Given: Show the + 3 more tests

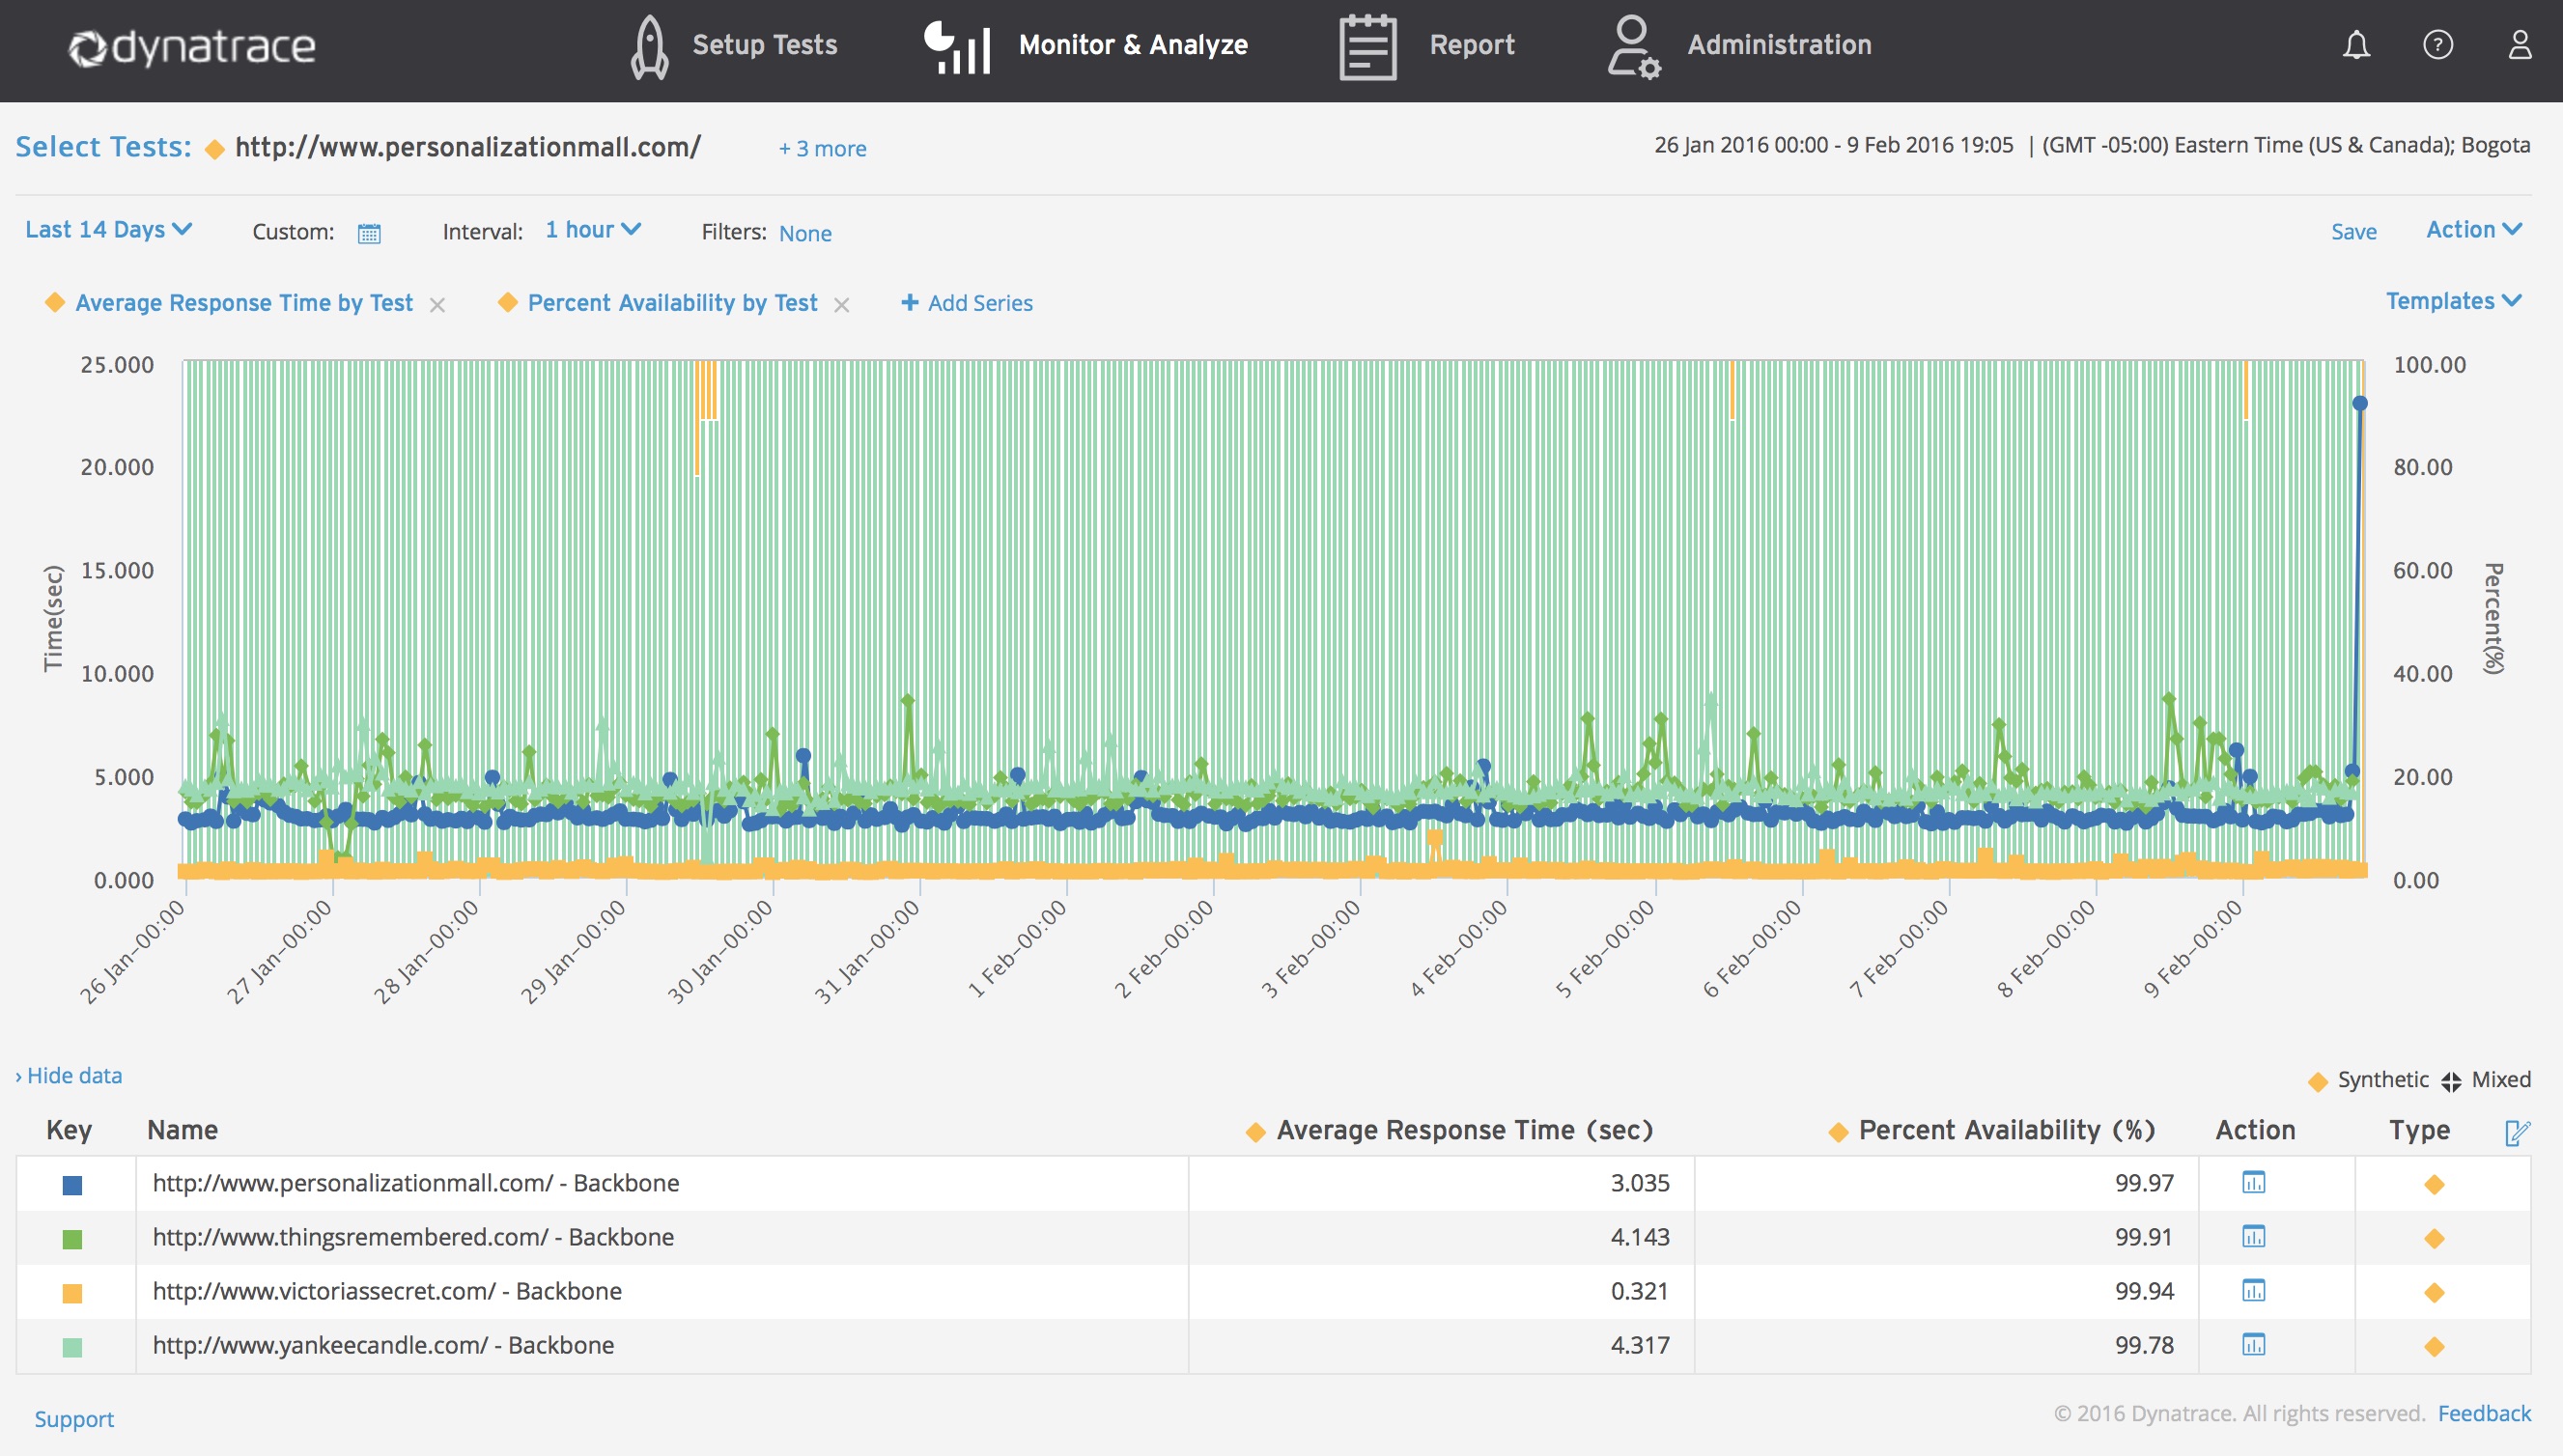Looking at the screenshot, I should (823, 149).
